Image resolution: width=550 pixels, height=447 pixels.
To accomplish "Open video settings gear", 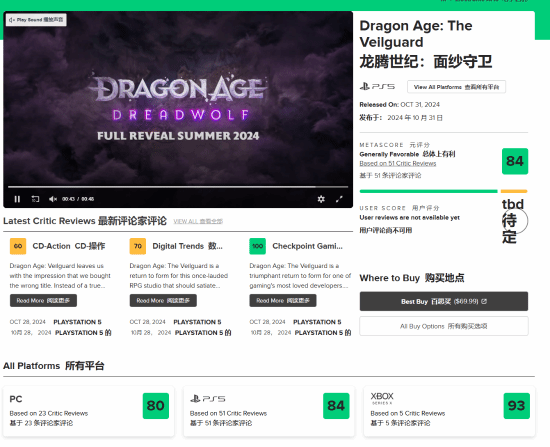I will click(321, 199).
